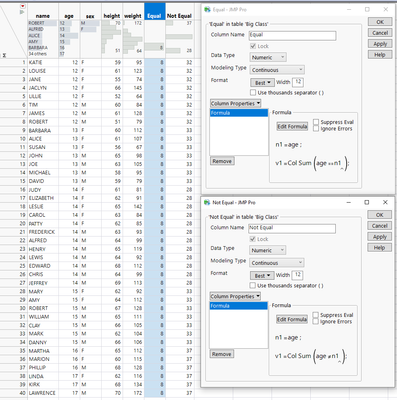Open Data Type dropdown in Not Equal dialog
Screen dimensions: 397x400
[x=268, y=250]
